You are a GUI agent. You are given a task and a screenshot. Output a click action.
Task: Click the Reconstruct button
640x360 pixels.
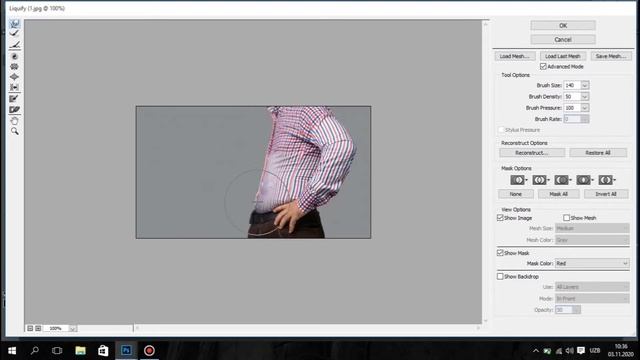(x=532, y=153)
